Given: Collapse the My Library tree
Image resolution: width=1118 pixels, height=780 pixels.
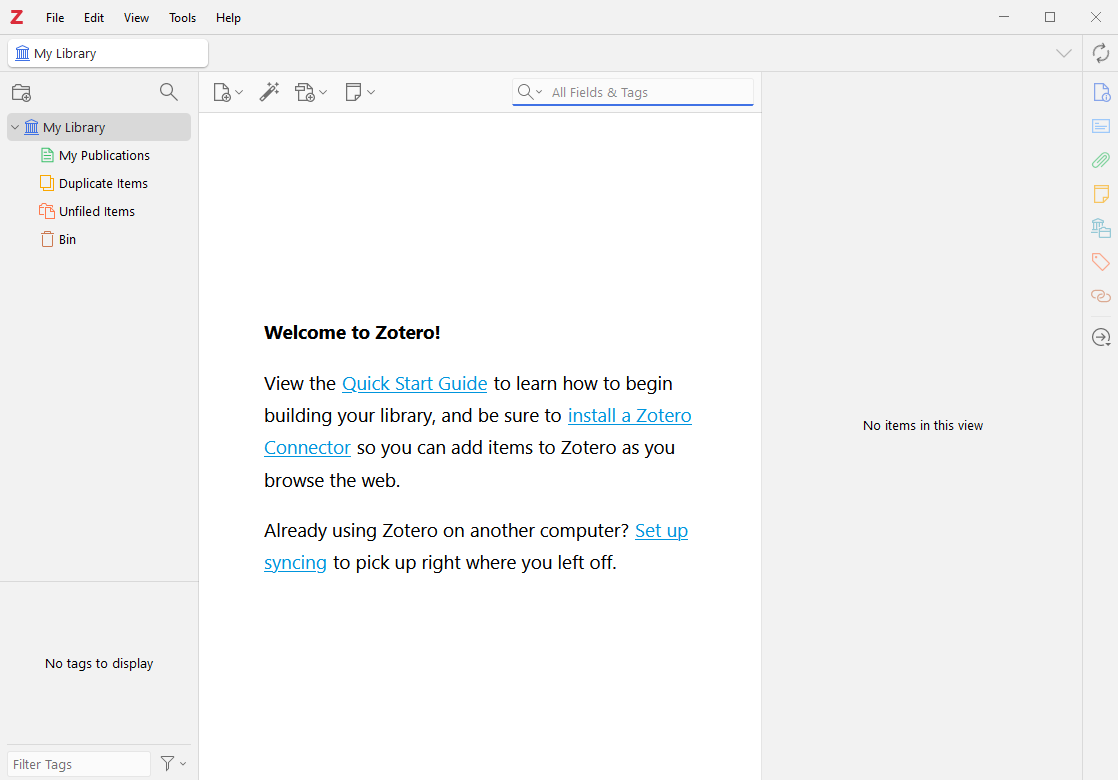Looking at the screenshot, I should click(15, 127).
